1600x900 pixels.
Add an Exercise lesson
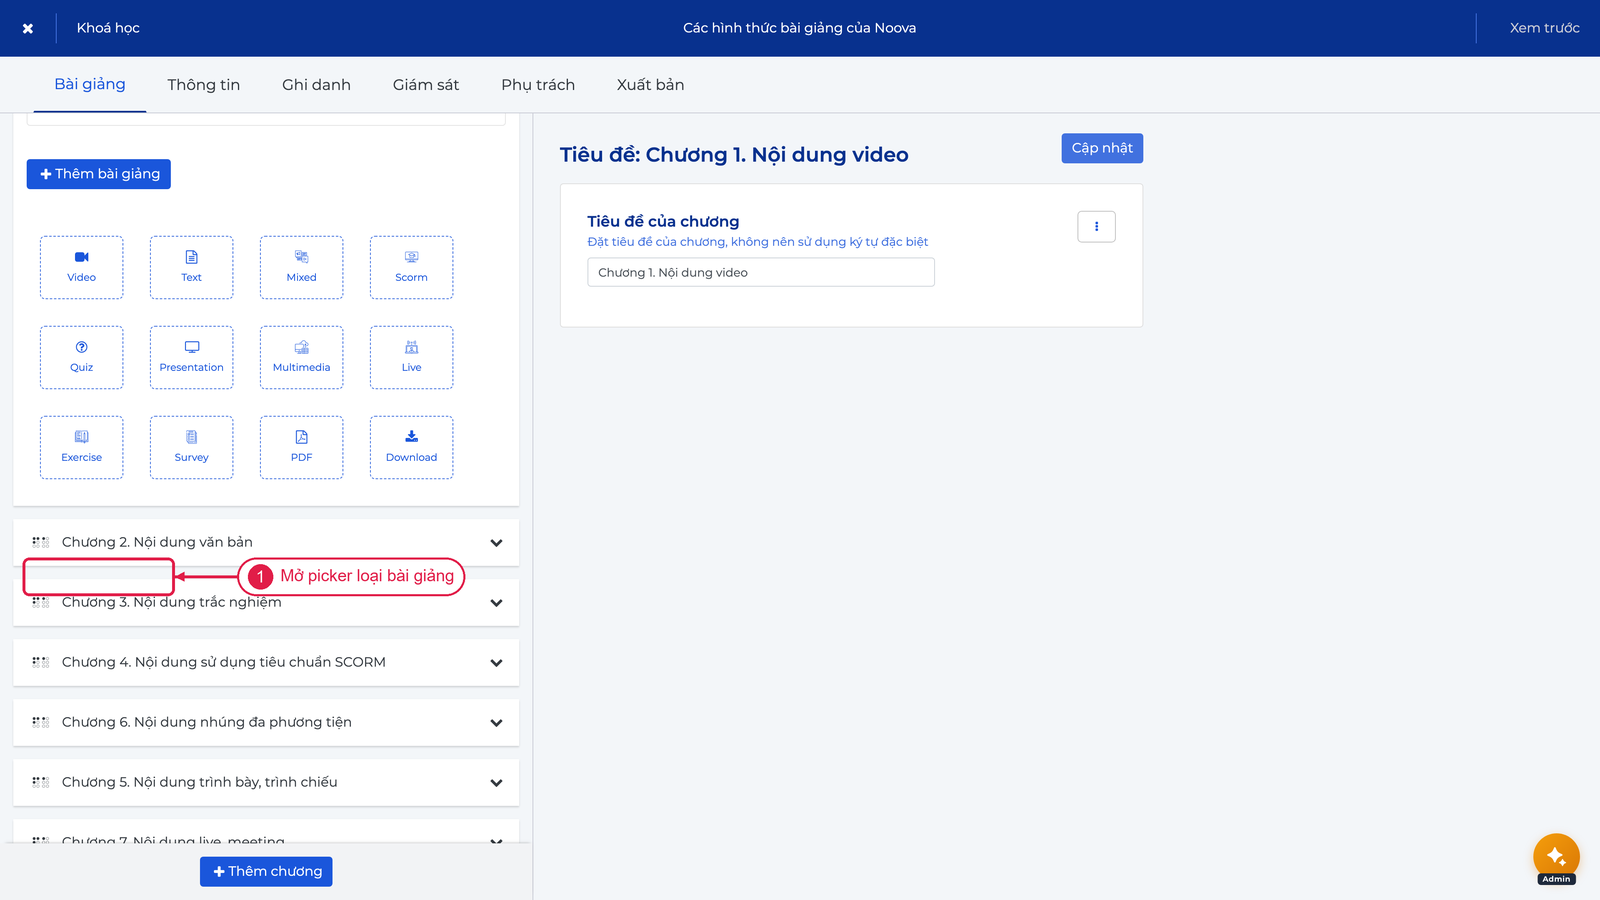81,447
